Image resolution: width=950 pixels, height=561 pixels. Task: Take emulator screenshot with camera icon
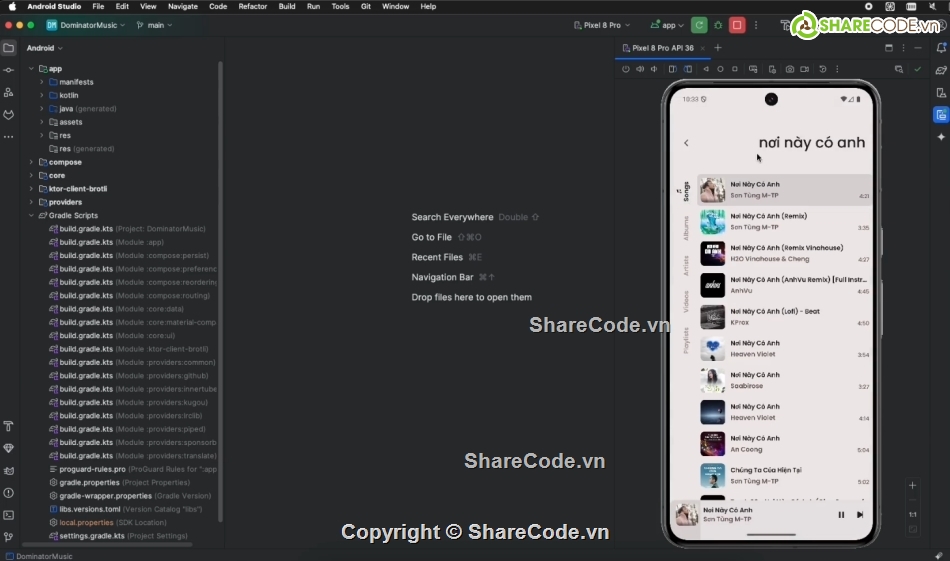coord(789,69)
